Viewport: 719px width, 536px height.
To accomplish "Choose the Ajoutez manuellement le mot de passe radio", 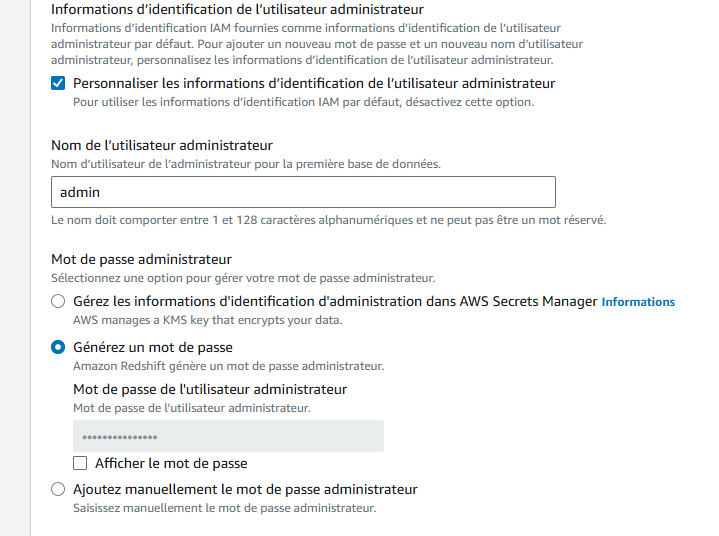I will (58, 489).
